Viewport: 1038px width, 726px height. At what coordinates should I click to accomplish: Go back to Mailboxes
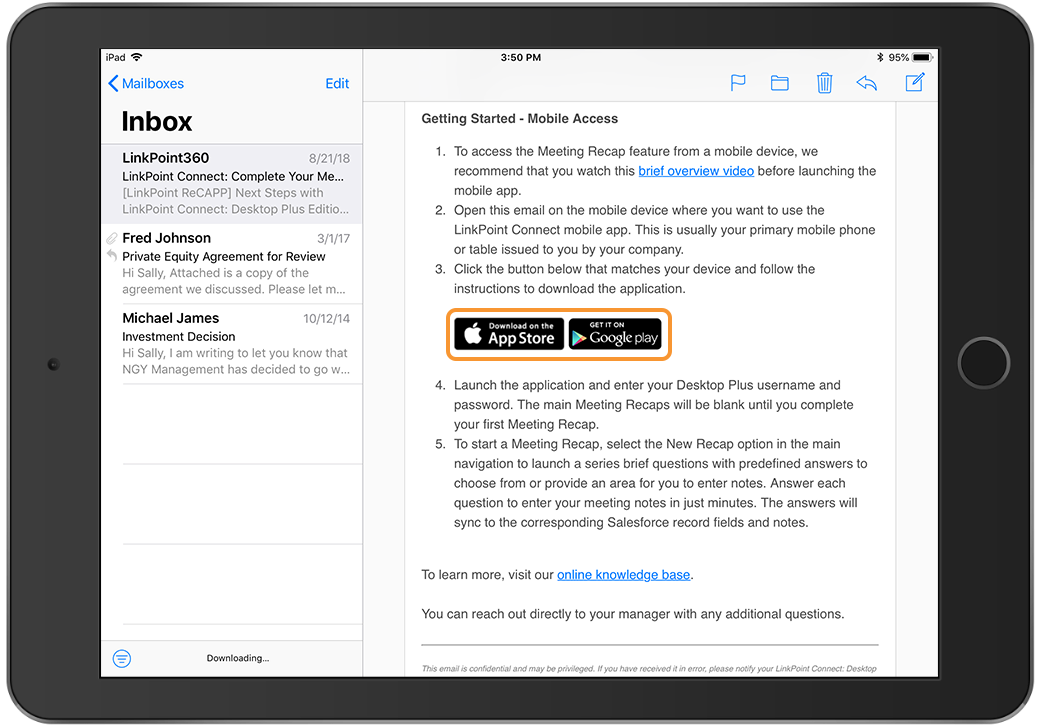(x=146, y=84)
